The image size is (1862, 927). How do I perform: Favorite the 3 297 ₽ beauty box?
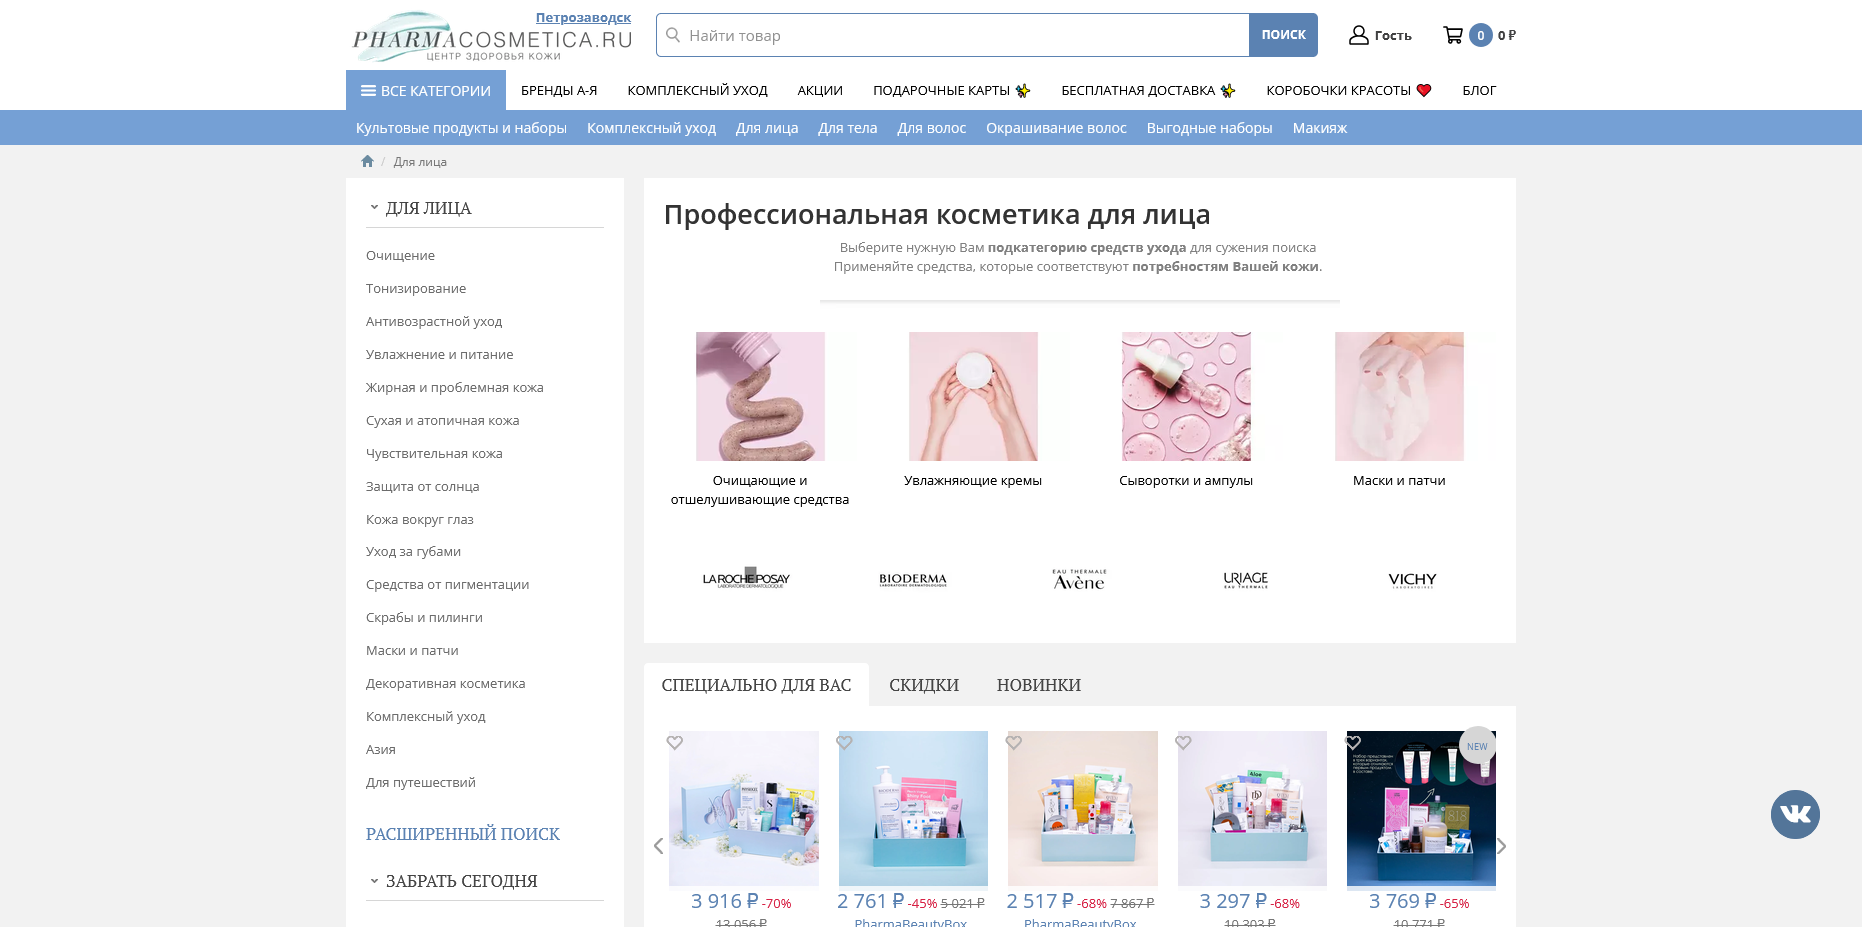(1183, 743)
